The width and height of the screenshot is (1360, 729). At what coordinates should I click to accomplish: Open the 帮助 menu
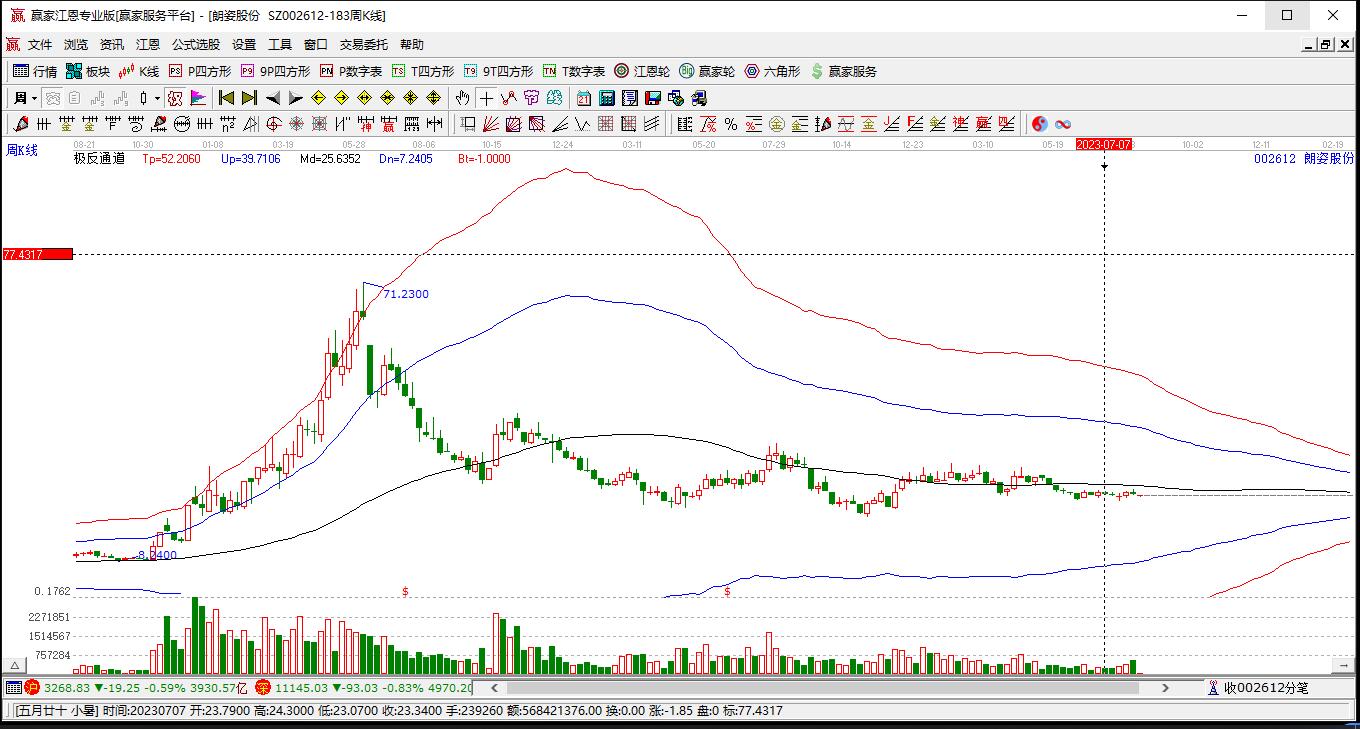click(412, 45)
